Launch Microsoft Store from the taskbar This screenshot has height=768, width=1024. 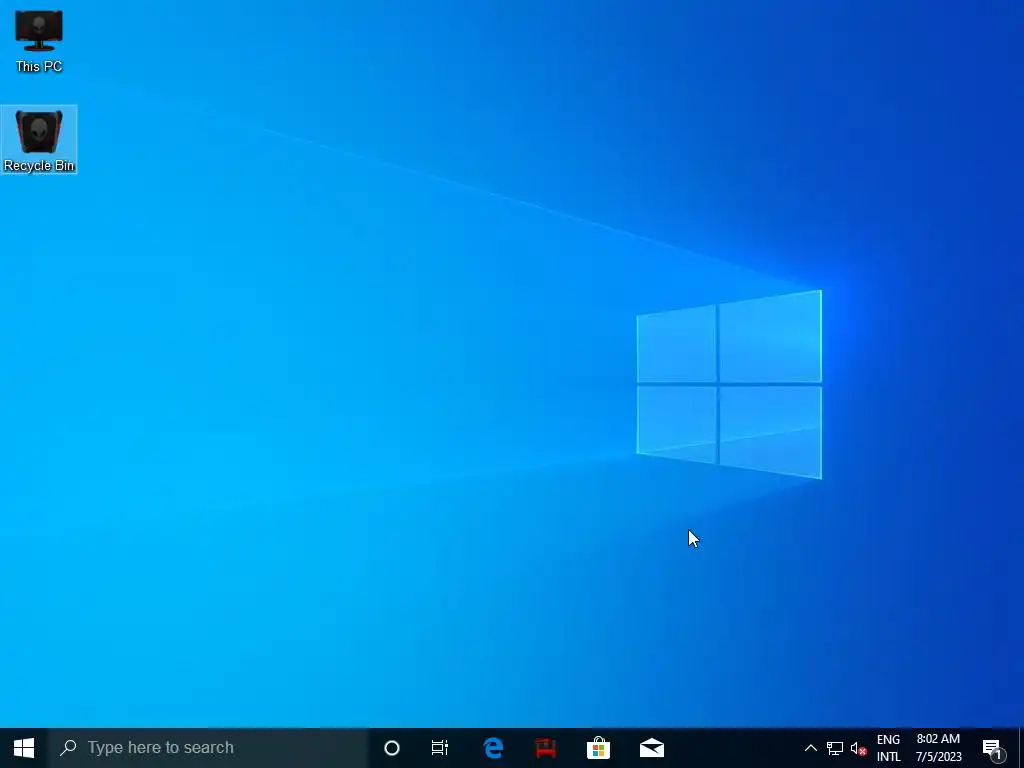point(598,748)
